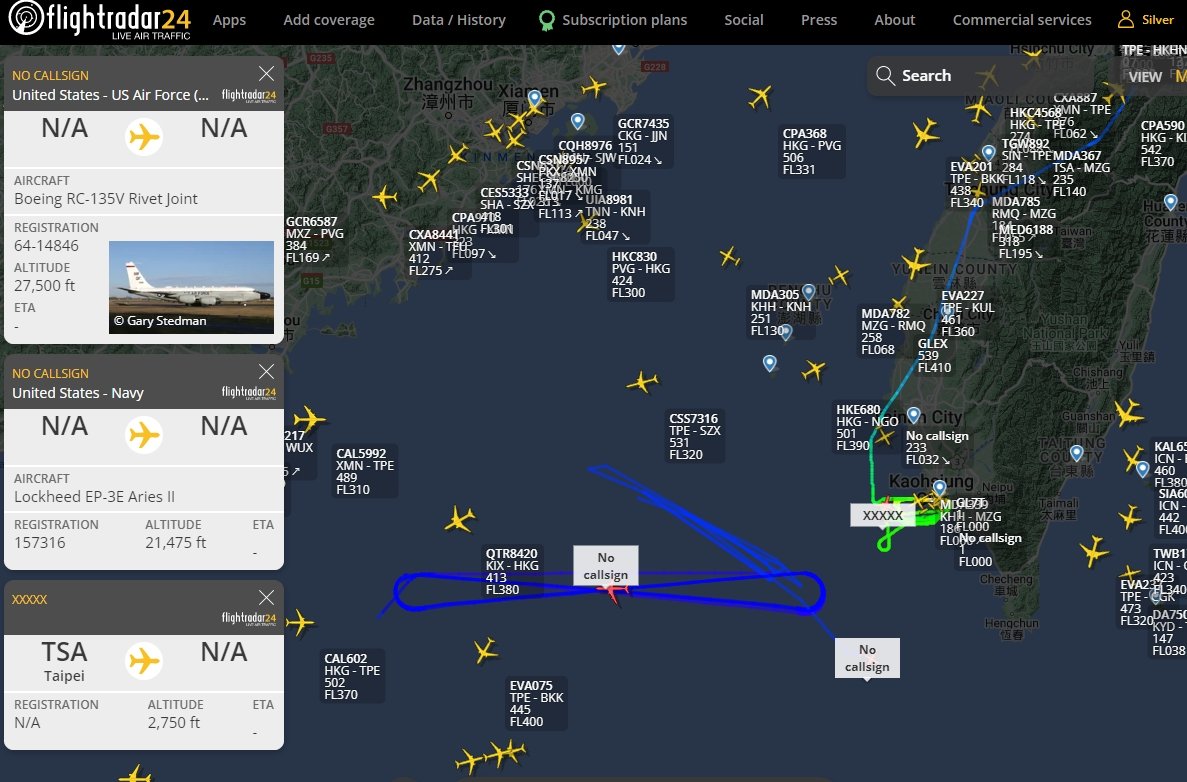Open Add coverage menu item

click(x=329, y=20)
